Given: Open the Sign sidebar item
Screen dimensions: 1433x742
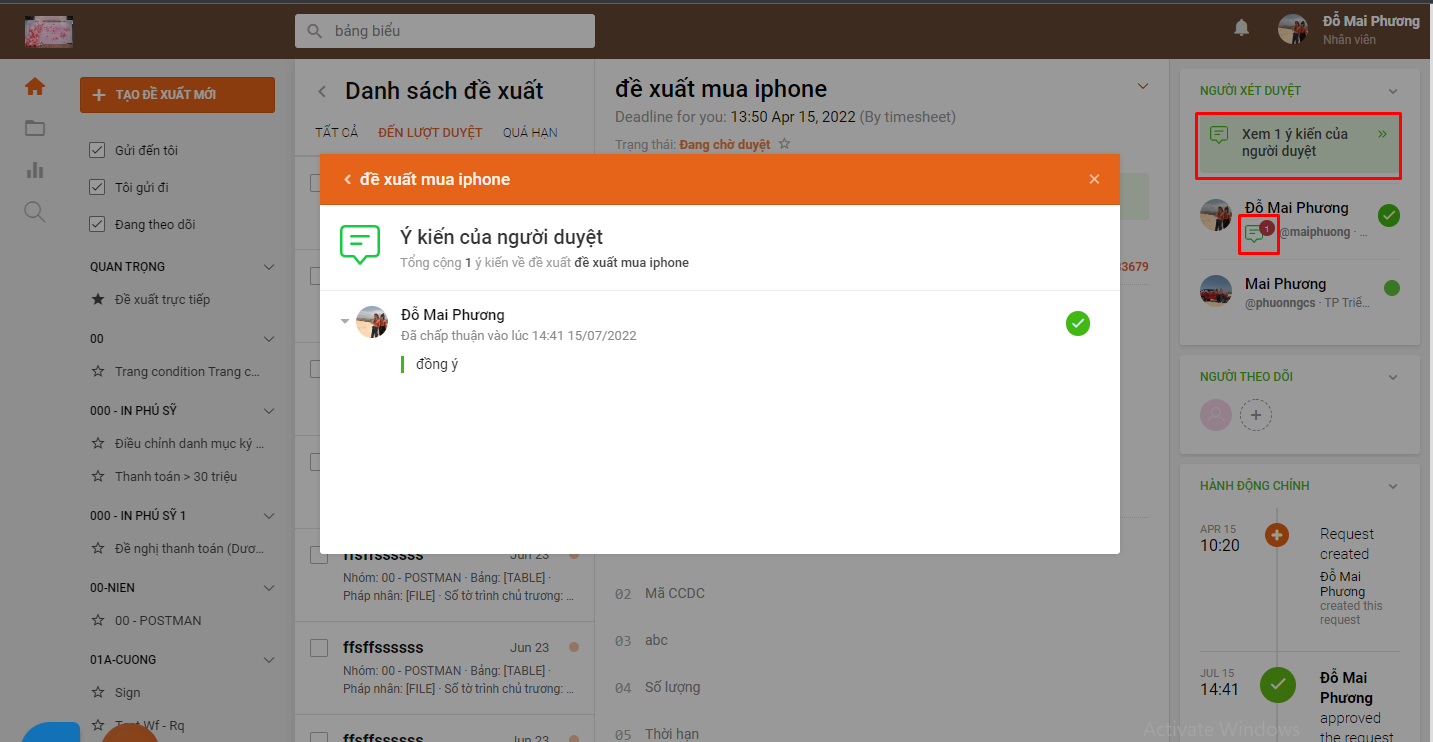Looking at the screenshot, I should 127,692.
